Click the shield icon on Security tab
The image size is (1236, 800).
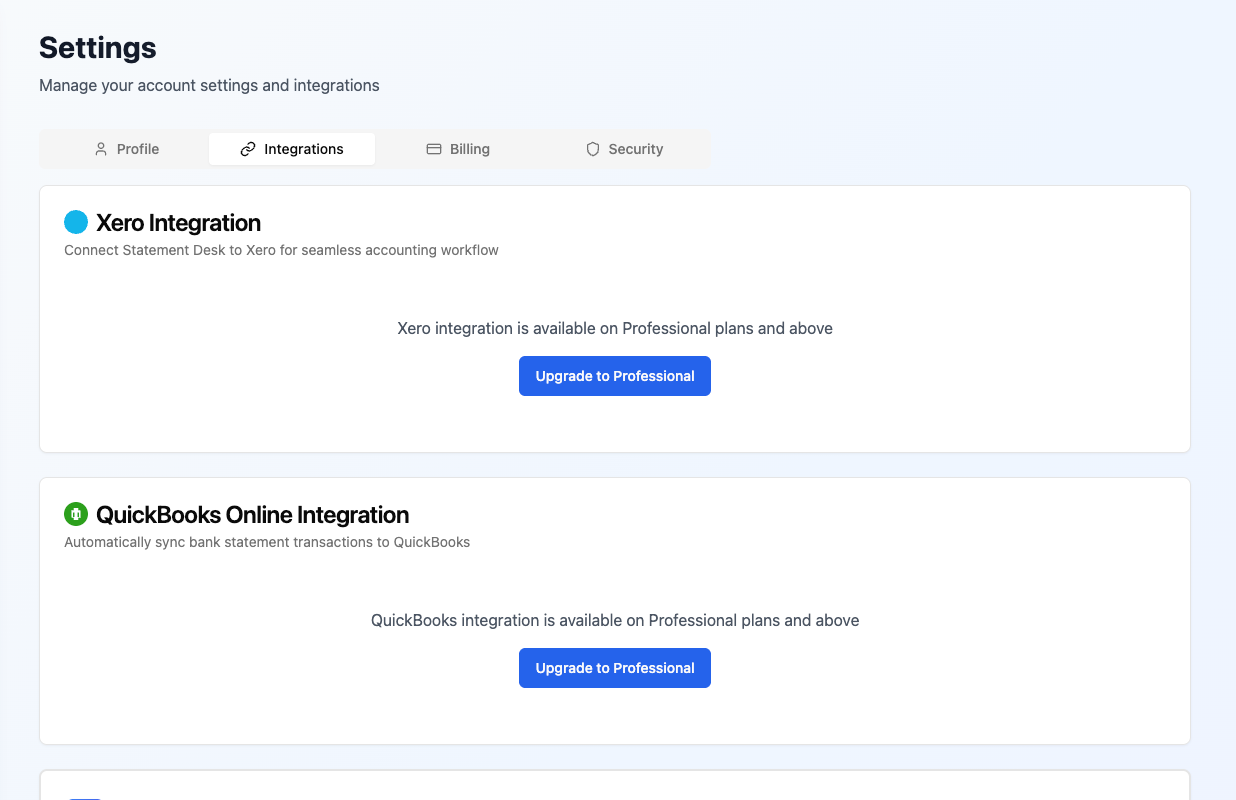[593, 149]
